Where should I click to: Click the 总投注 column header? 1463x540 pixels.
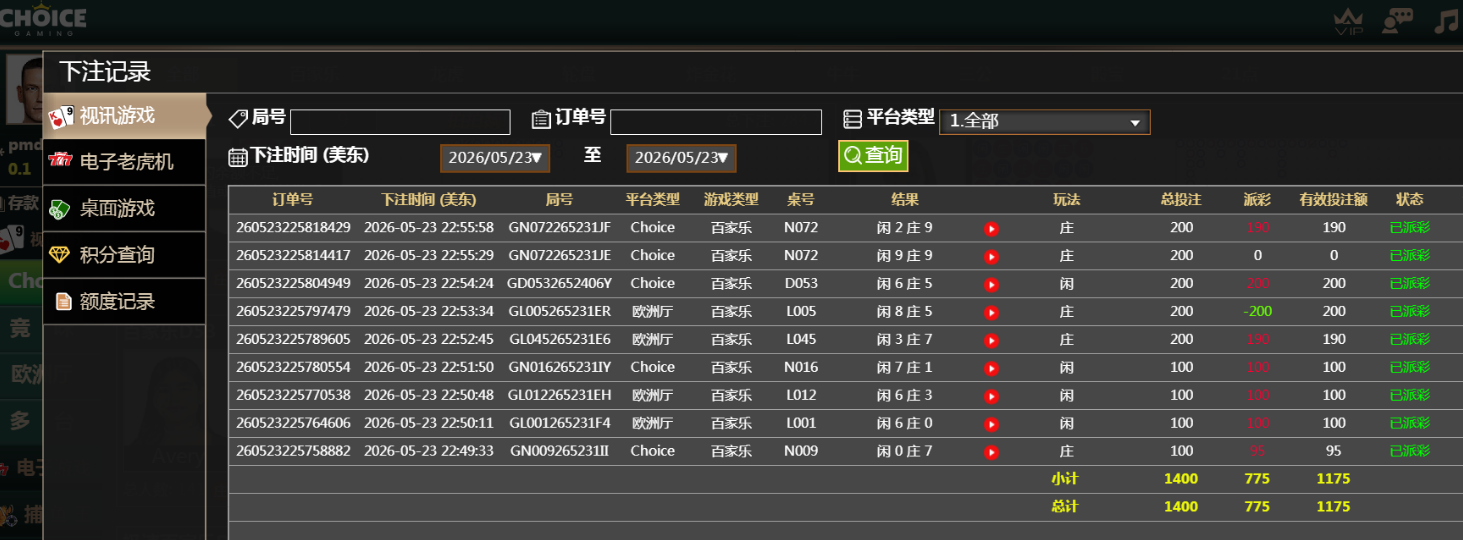(x=1181, y=200)
